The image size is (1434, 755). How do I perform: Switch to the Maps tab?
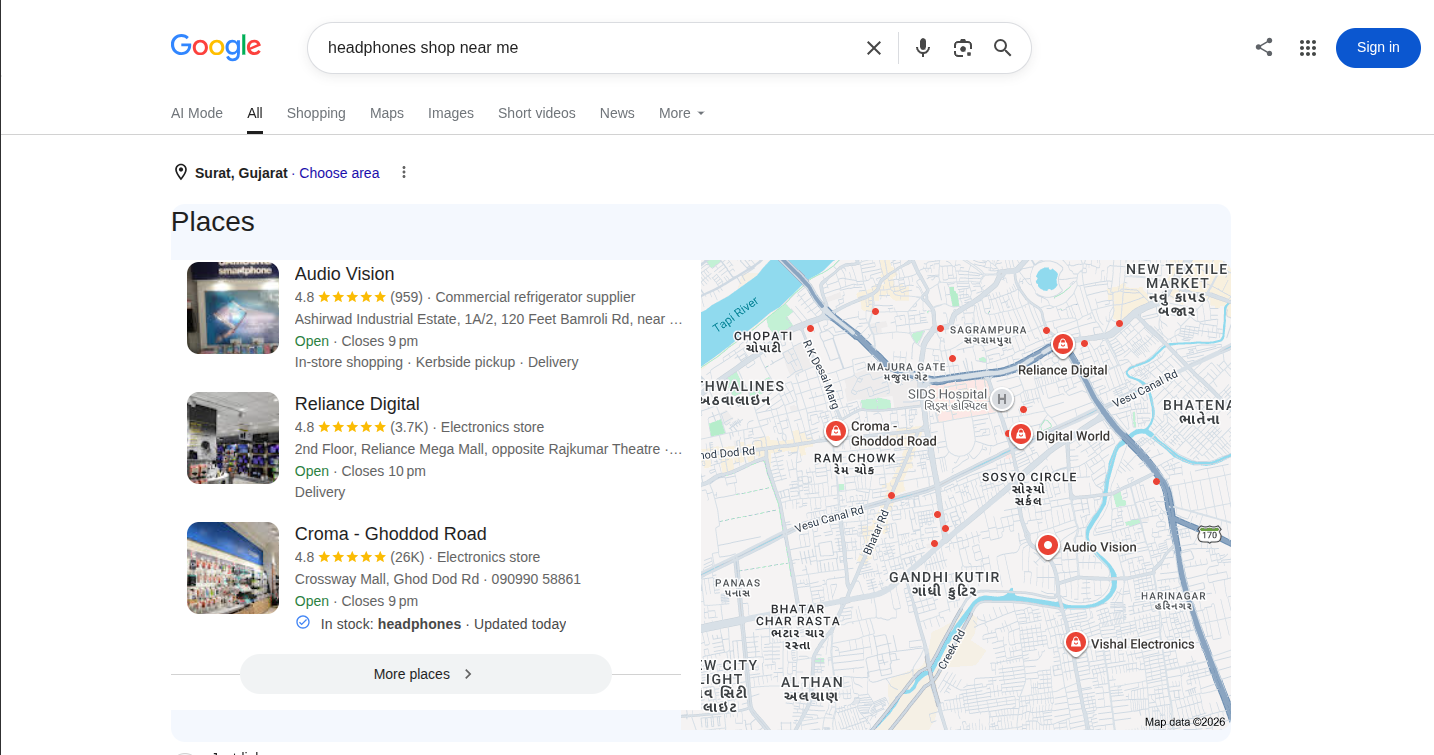[387, 113]
